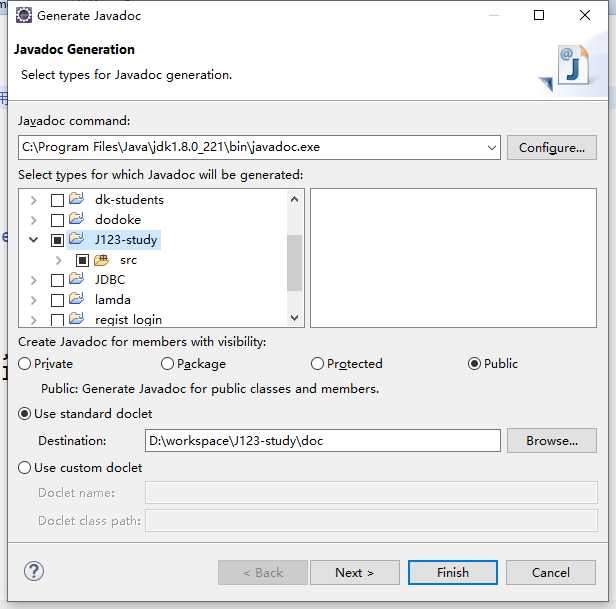This screenshot has height=609, width=616.
Task: Click the dodoke project folder icon
Action: [x=76, y=218]
